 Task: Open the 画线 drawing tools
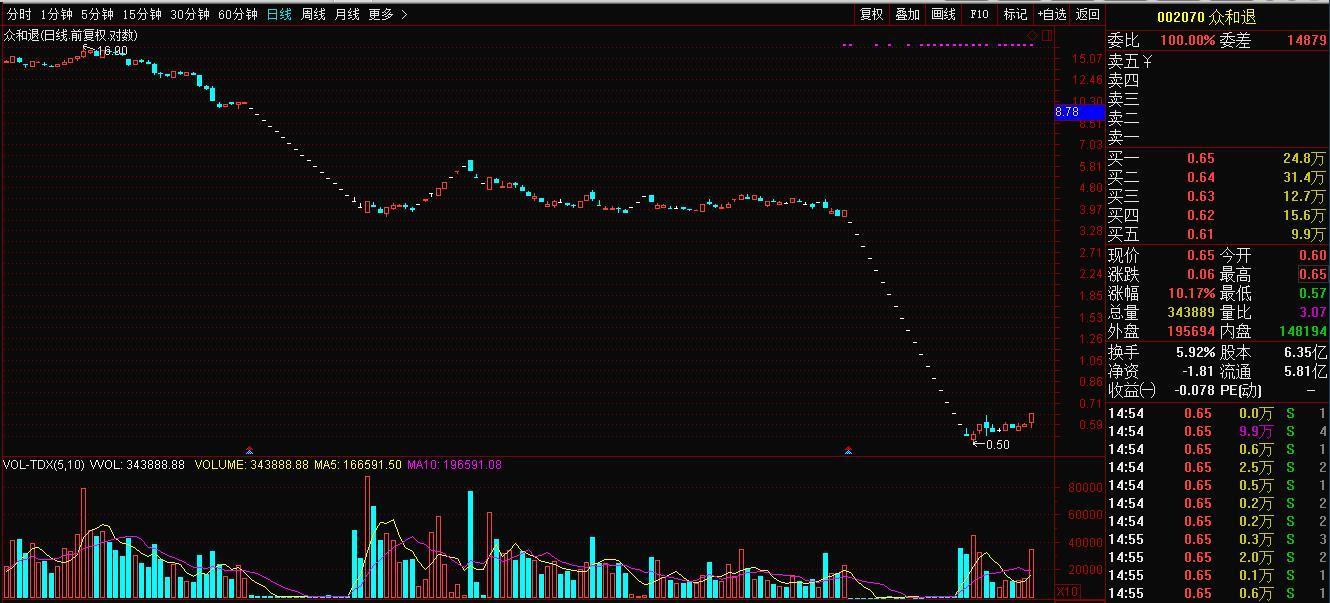coord(943,14)
